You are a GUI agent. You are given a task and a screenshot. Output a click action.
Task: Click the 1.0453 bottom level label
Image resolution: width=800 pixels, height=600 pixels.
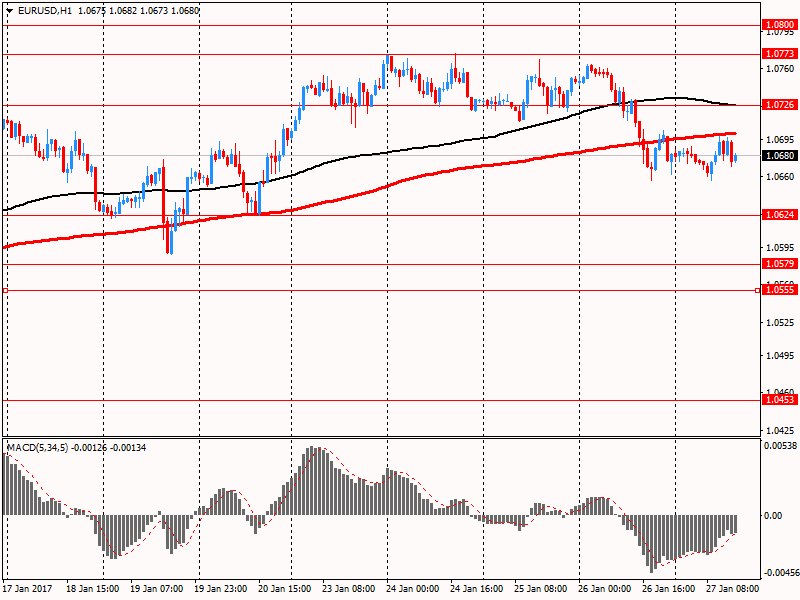[x=779, y=400]
